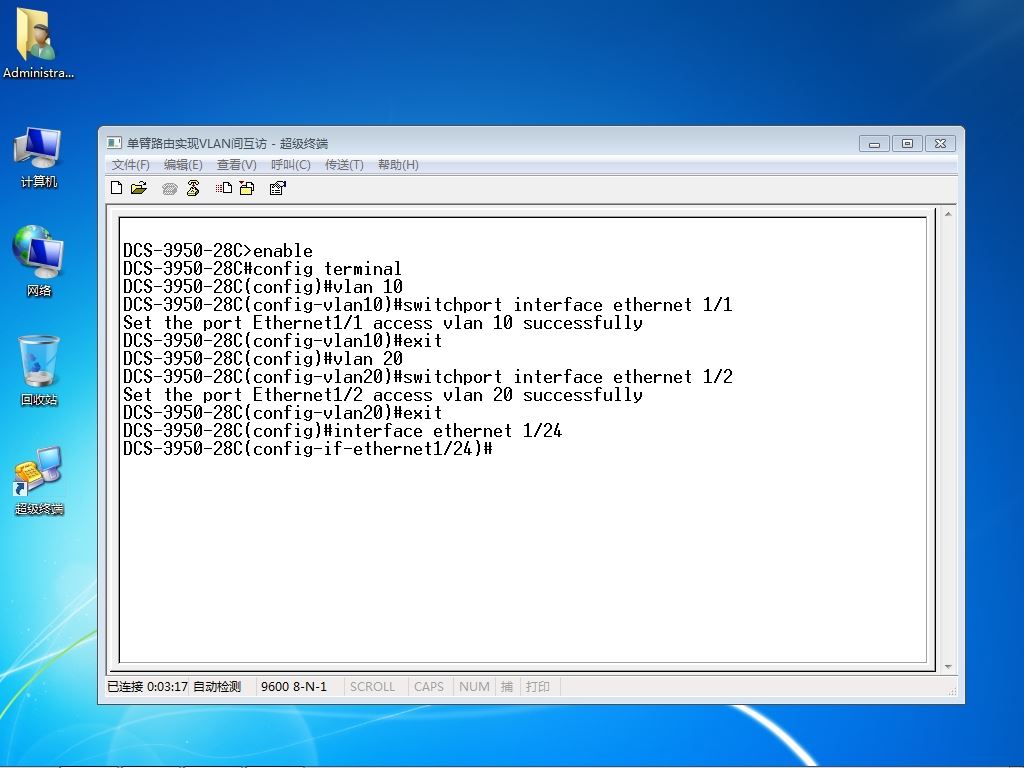
Task: Close the 超级终端 window
Action: coord(940,144)
